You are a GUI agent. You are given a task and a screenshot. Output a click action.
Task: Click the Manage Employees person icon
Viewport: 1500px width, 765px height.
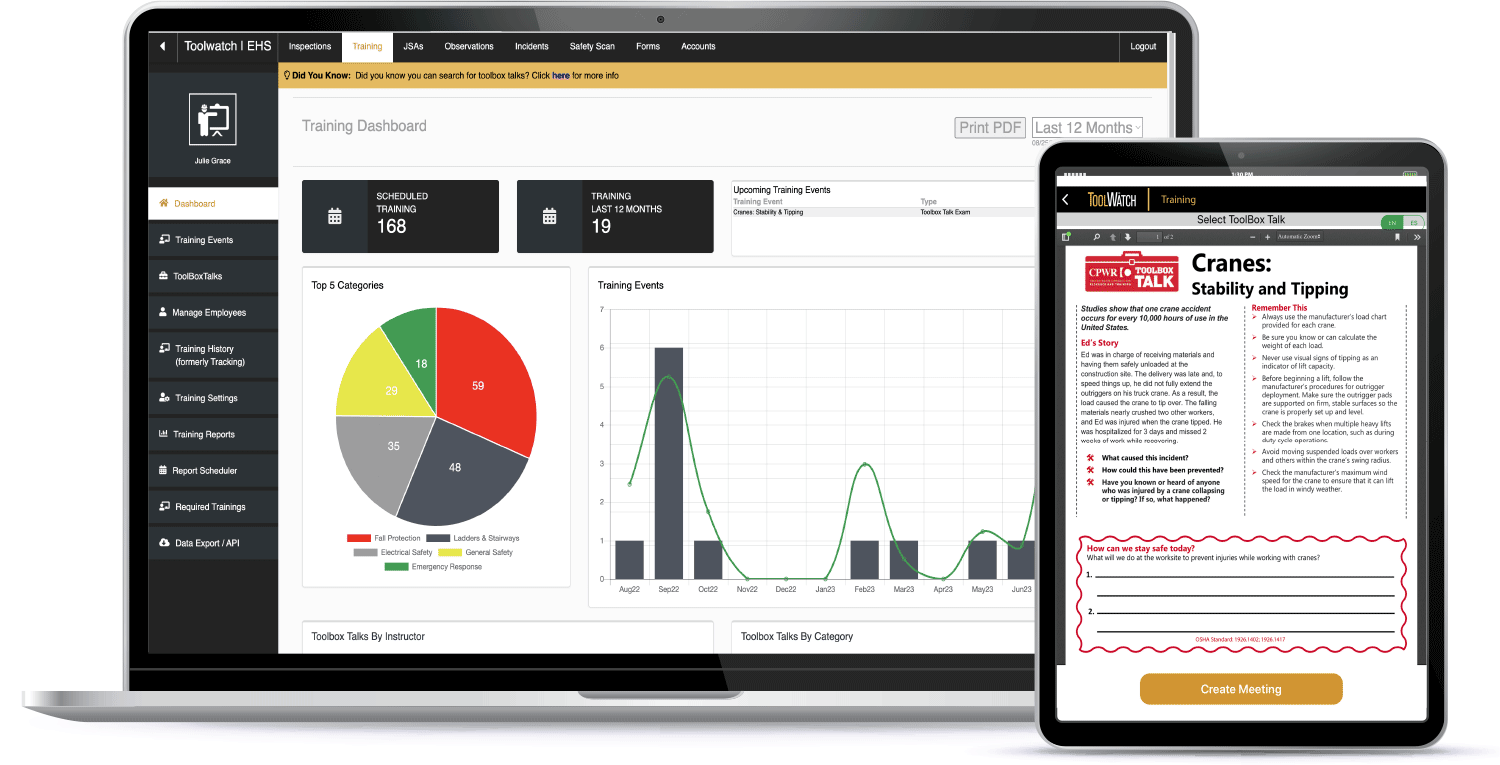coord(163,312)
